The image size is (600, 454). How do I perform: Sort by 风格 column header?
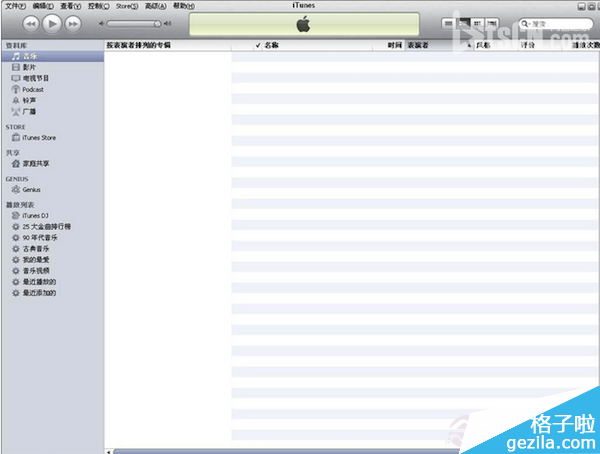click(496, 45)
